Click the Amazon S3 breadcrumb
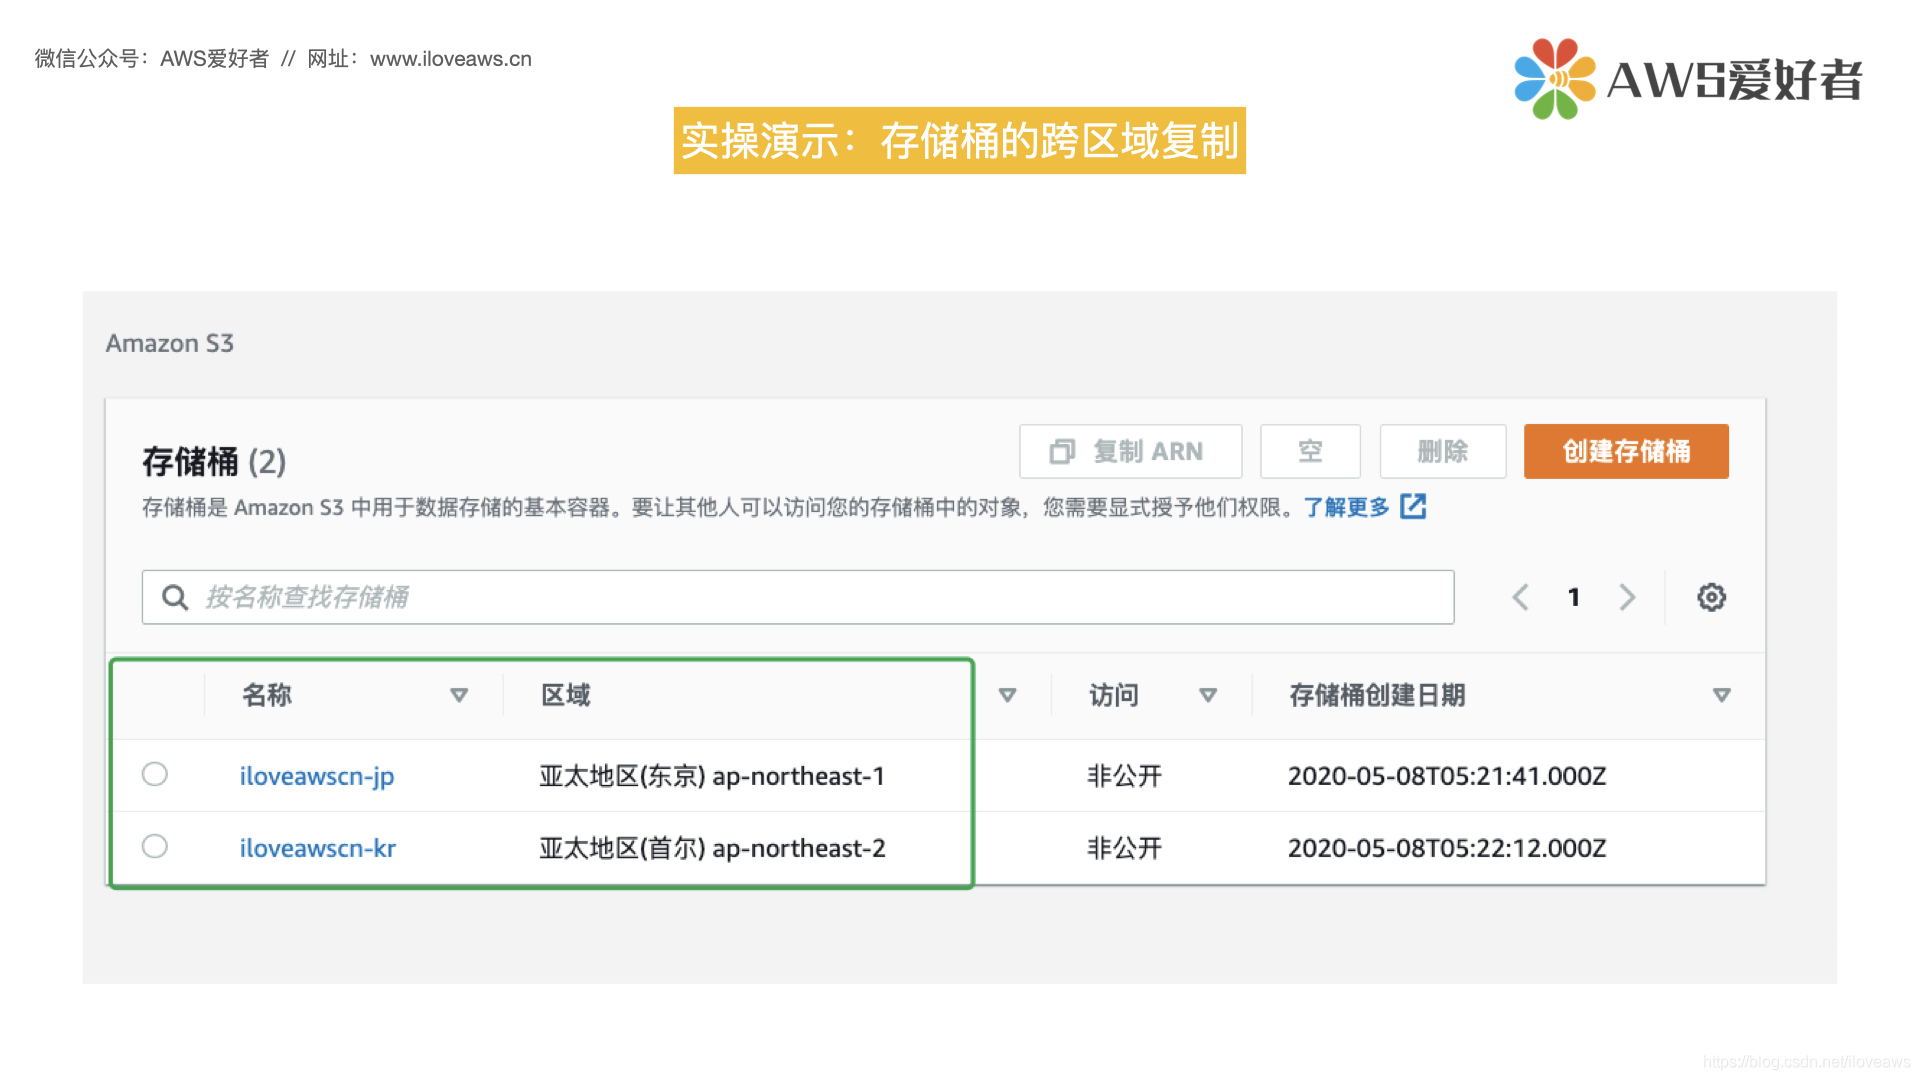Viewport: 1920px width, 1080px height. [170, 343]
